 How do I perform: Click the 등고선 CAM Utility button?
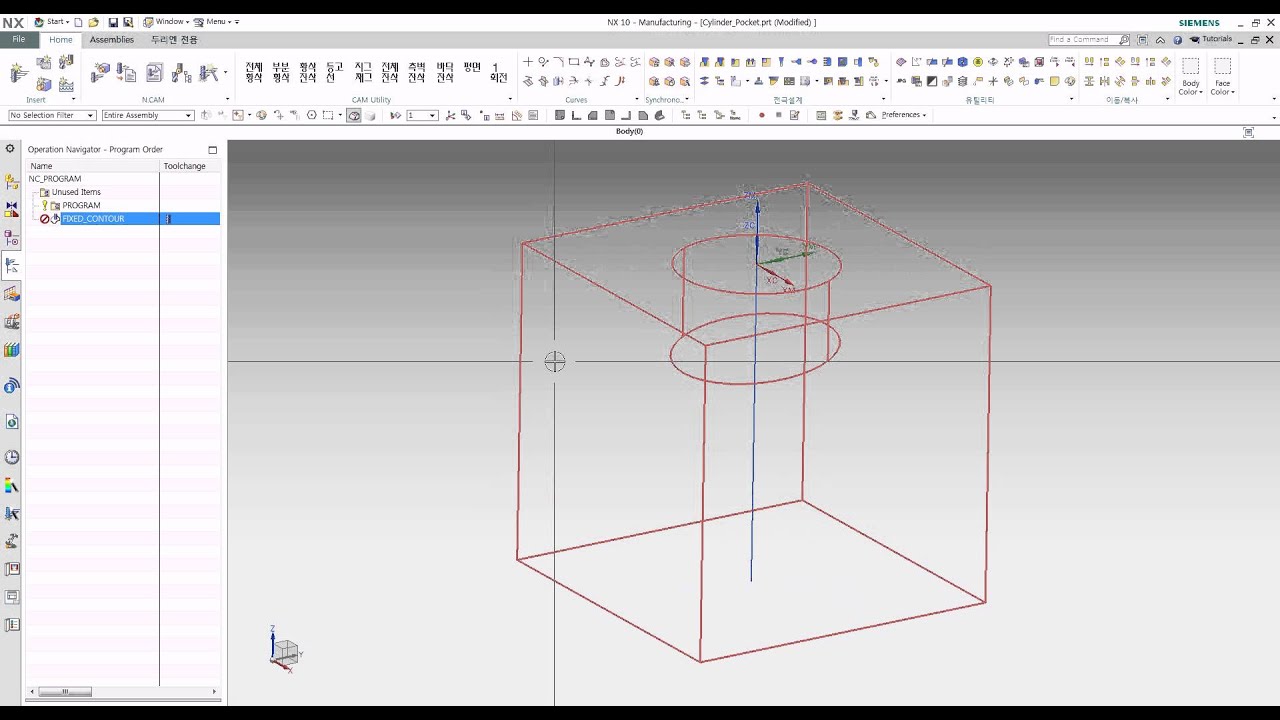click(x=335, y=73)
